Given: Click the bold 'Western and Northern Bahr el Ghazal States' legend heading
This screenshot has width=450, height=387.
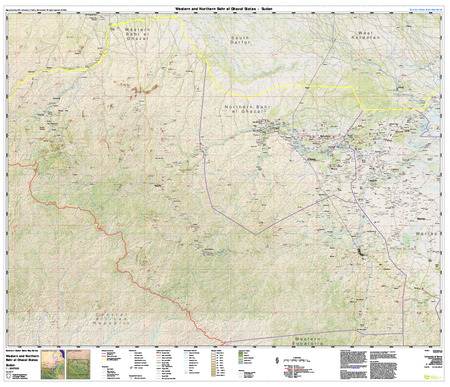Looking at the screenshot, I should [22, 358].
